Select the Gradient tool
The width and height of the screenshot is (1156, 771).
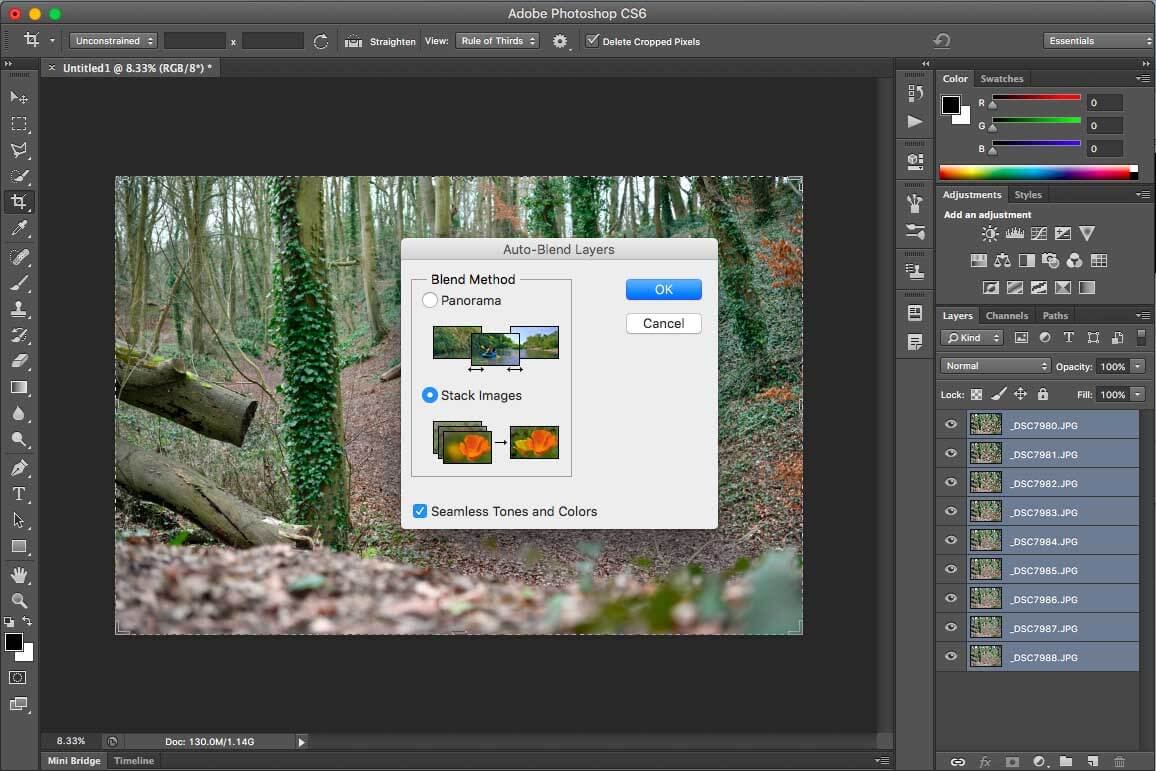click(19, 388)
